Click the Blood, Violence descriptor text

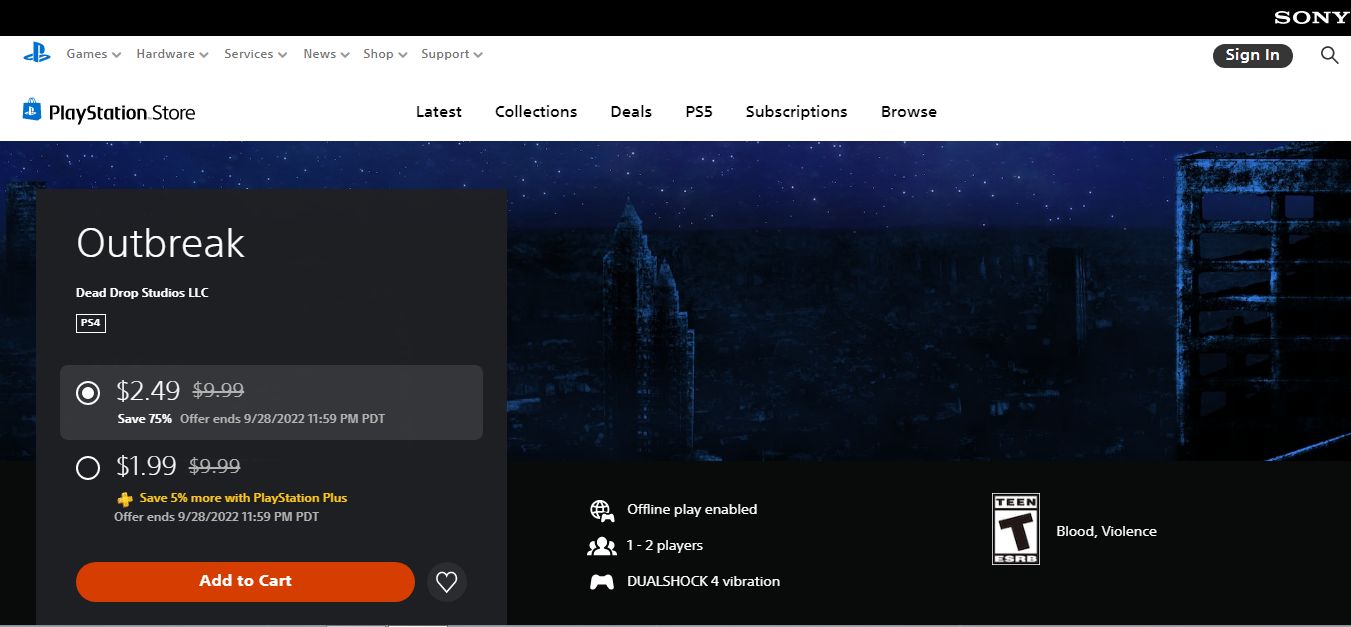click(x=1106, y=531)
